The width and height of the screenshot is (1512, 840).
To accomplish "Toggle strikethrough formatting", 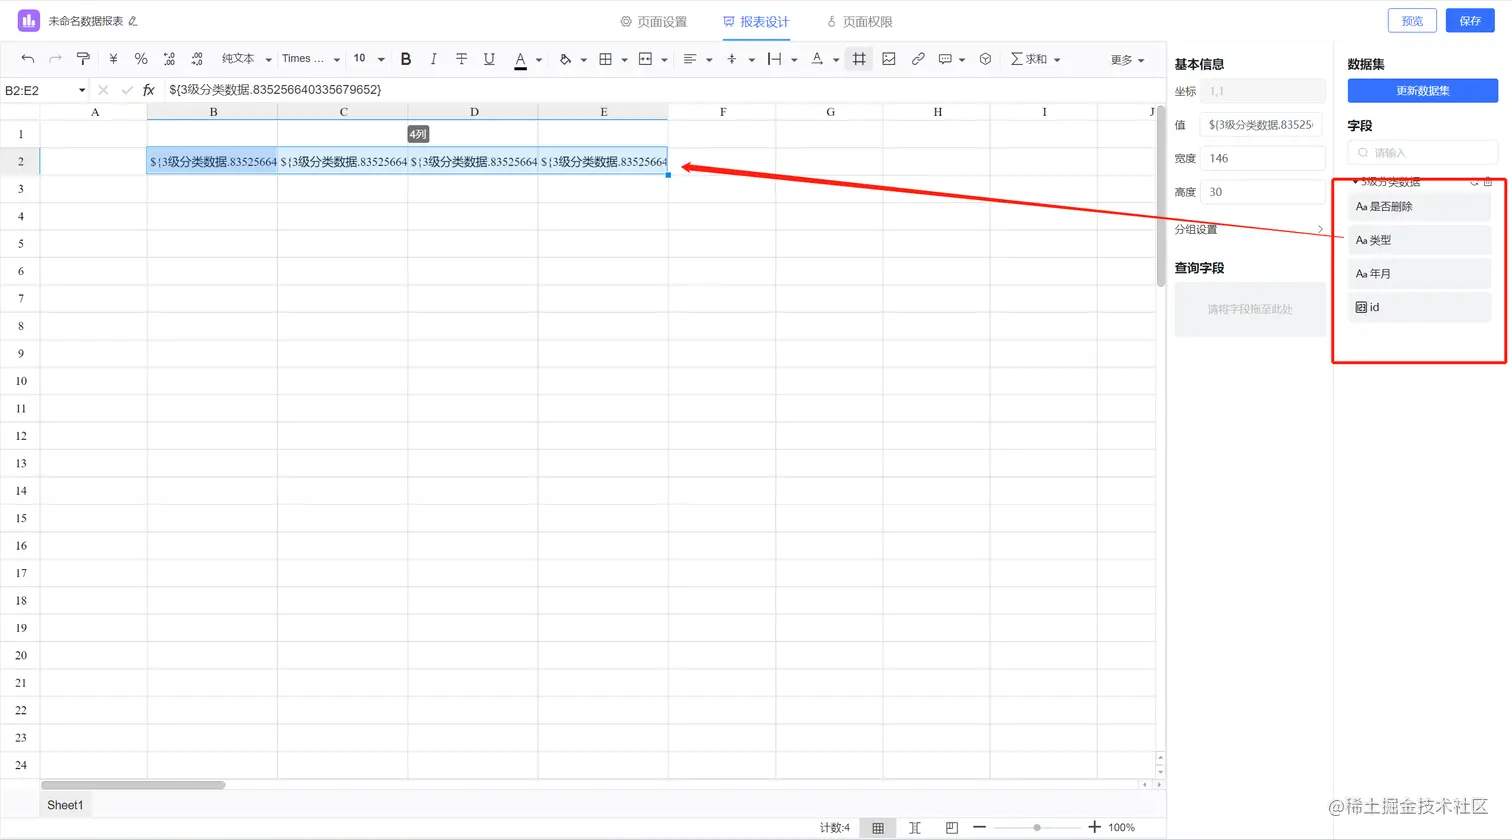I will pyautogui.click(x=461, y=59).
